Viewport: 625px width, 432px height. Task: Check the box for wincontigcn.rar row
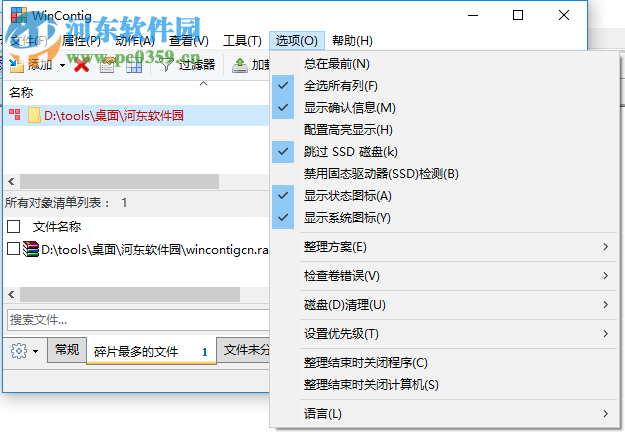(x=14, y=249)
